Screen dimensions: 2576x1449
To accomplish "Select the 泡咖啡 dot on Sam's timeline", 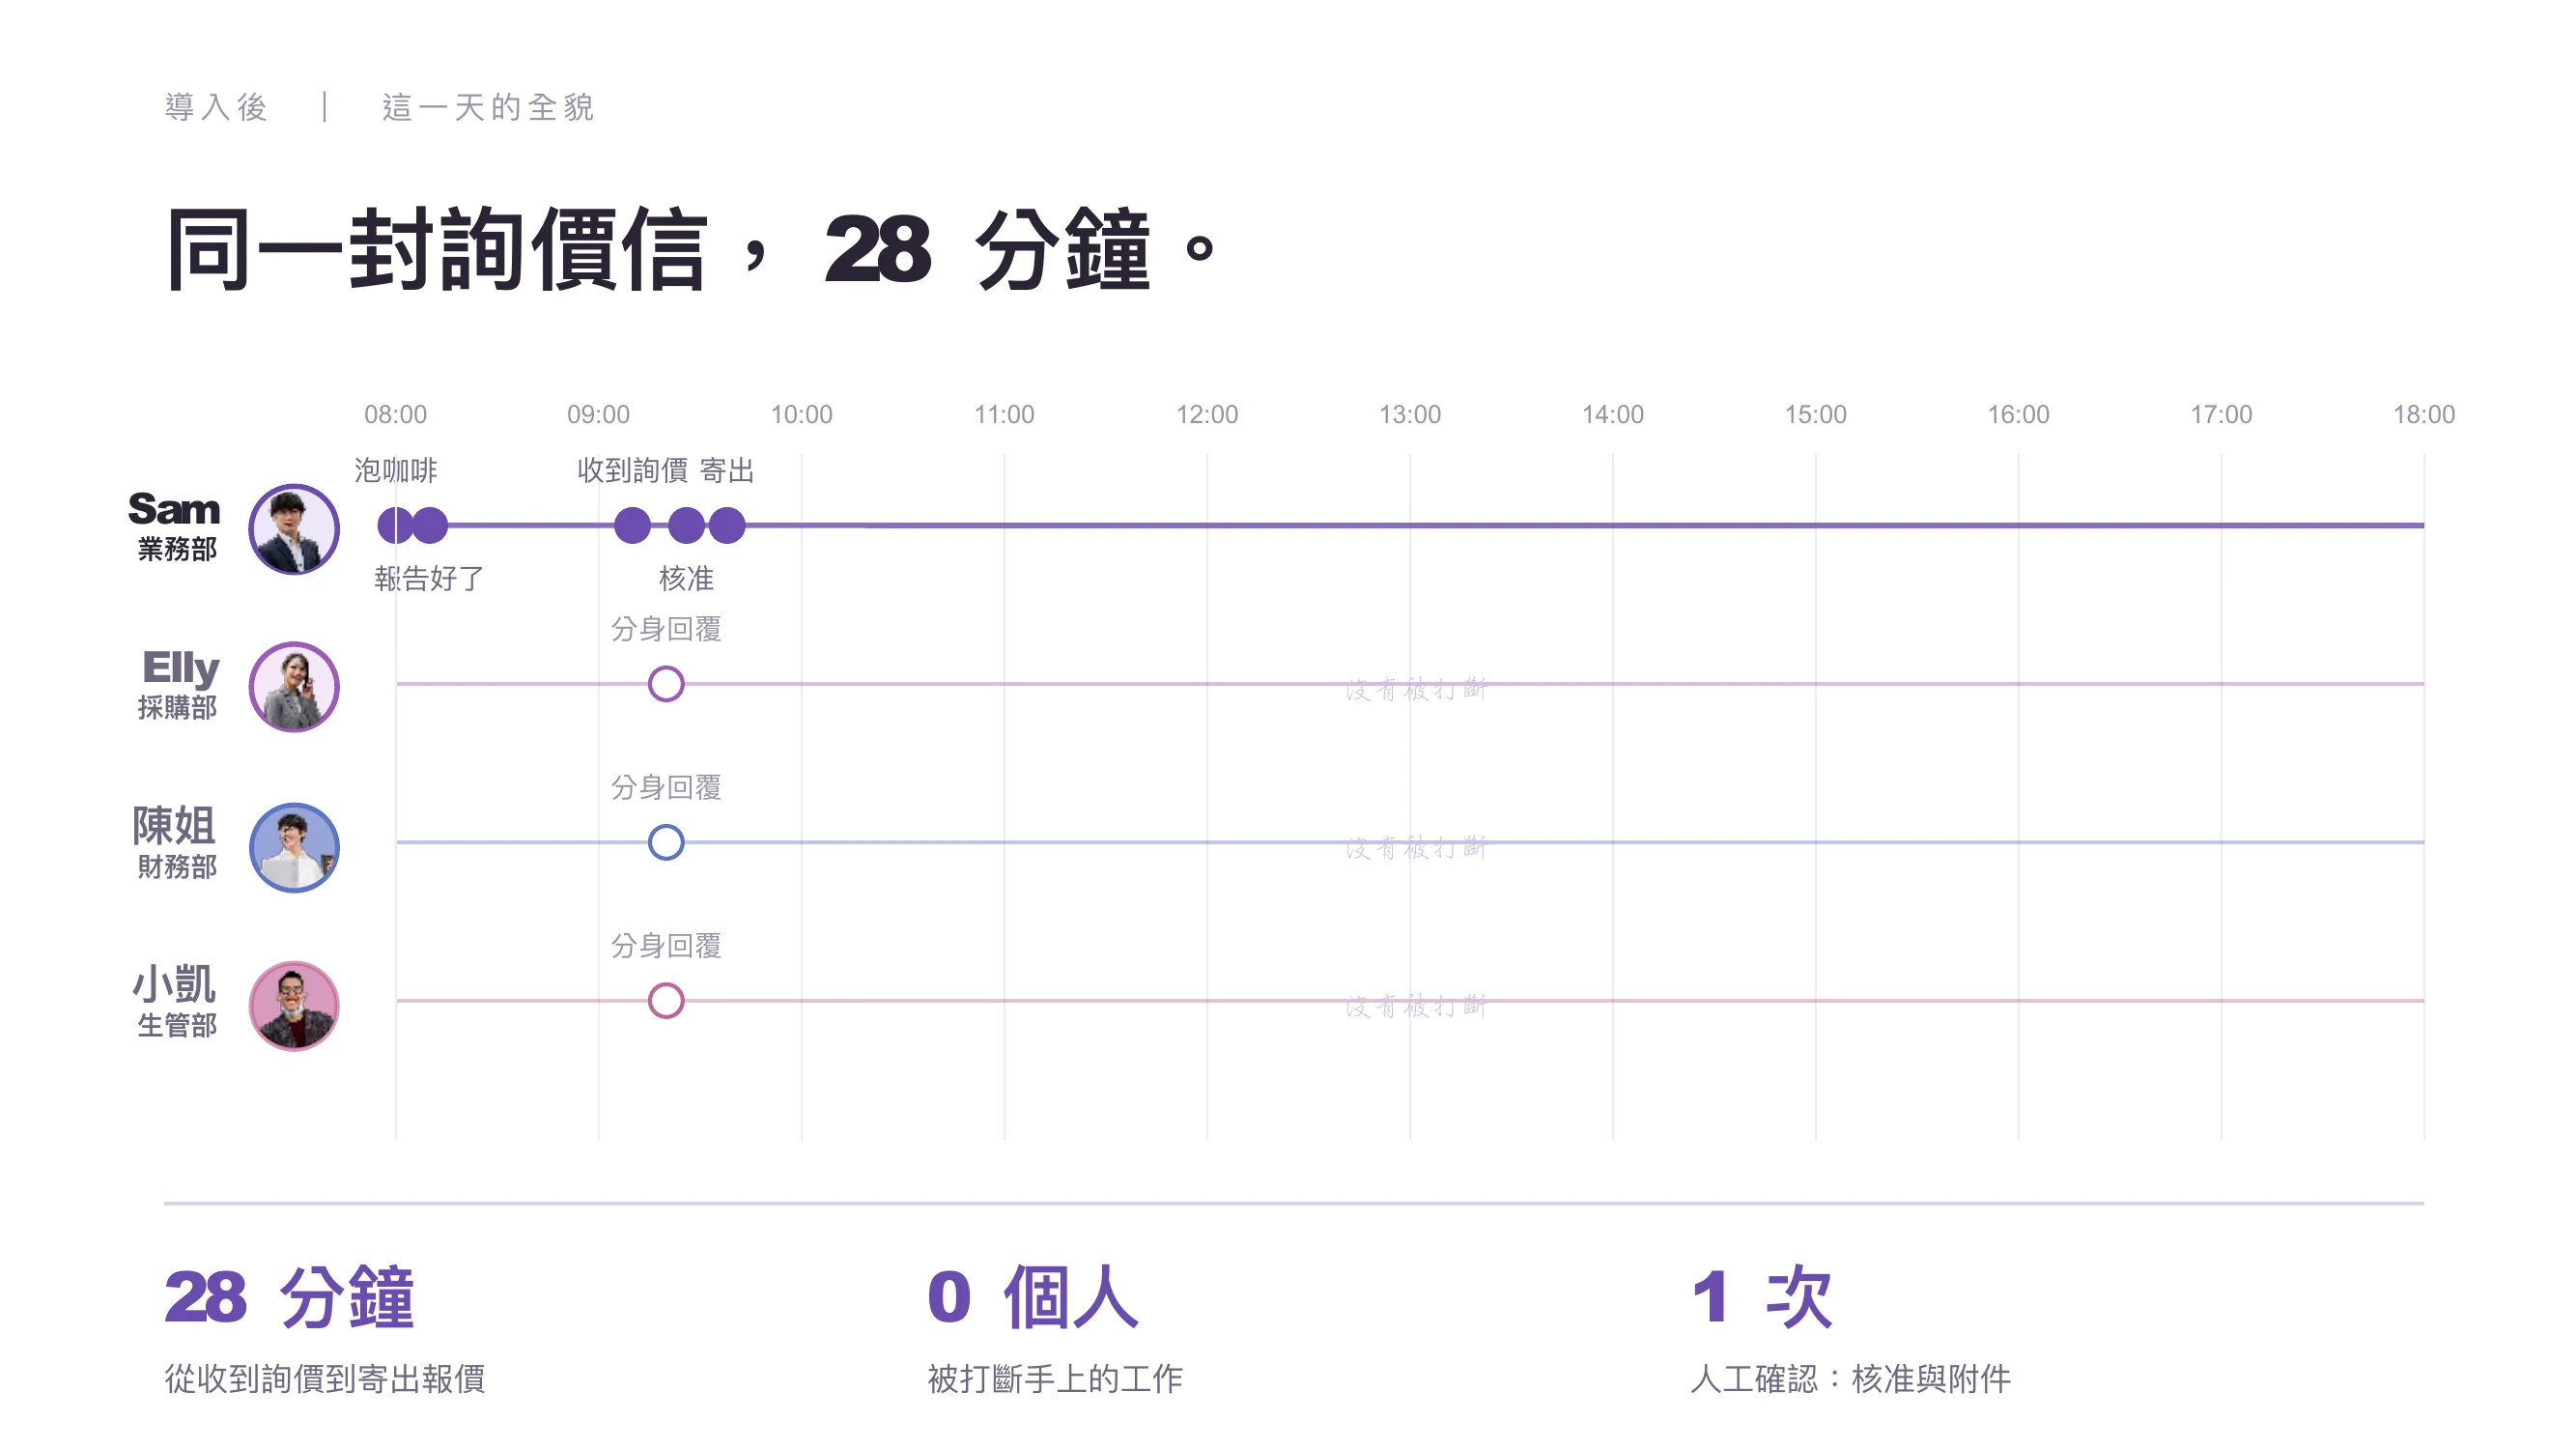I will (x=395, y=525).
